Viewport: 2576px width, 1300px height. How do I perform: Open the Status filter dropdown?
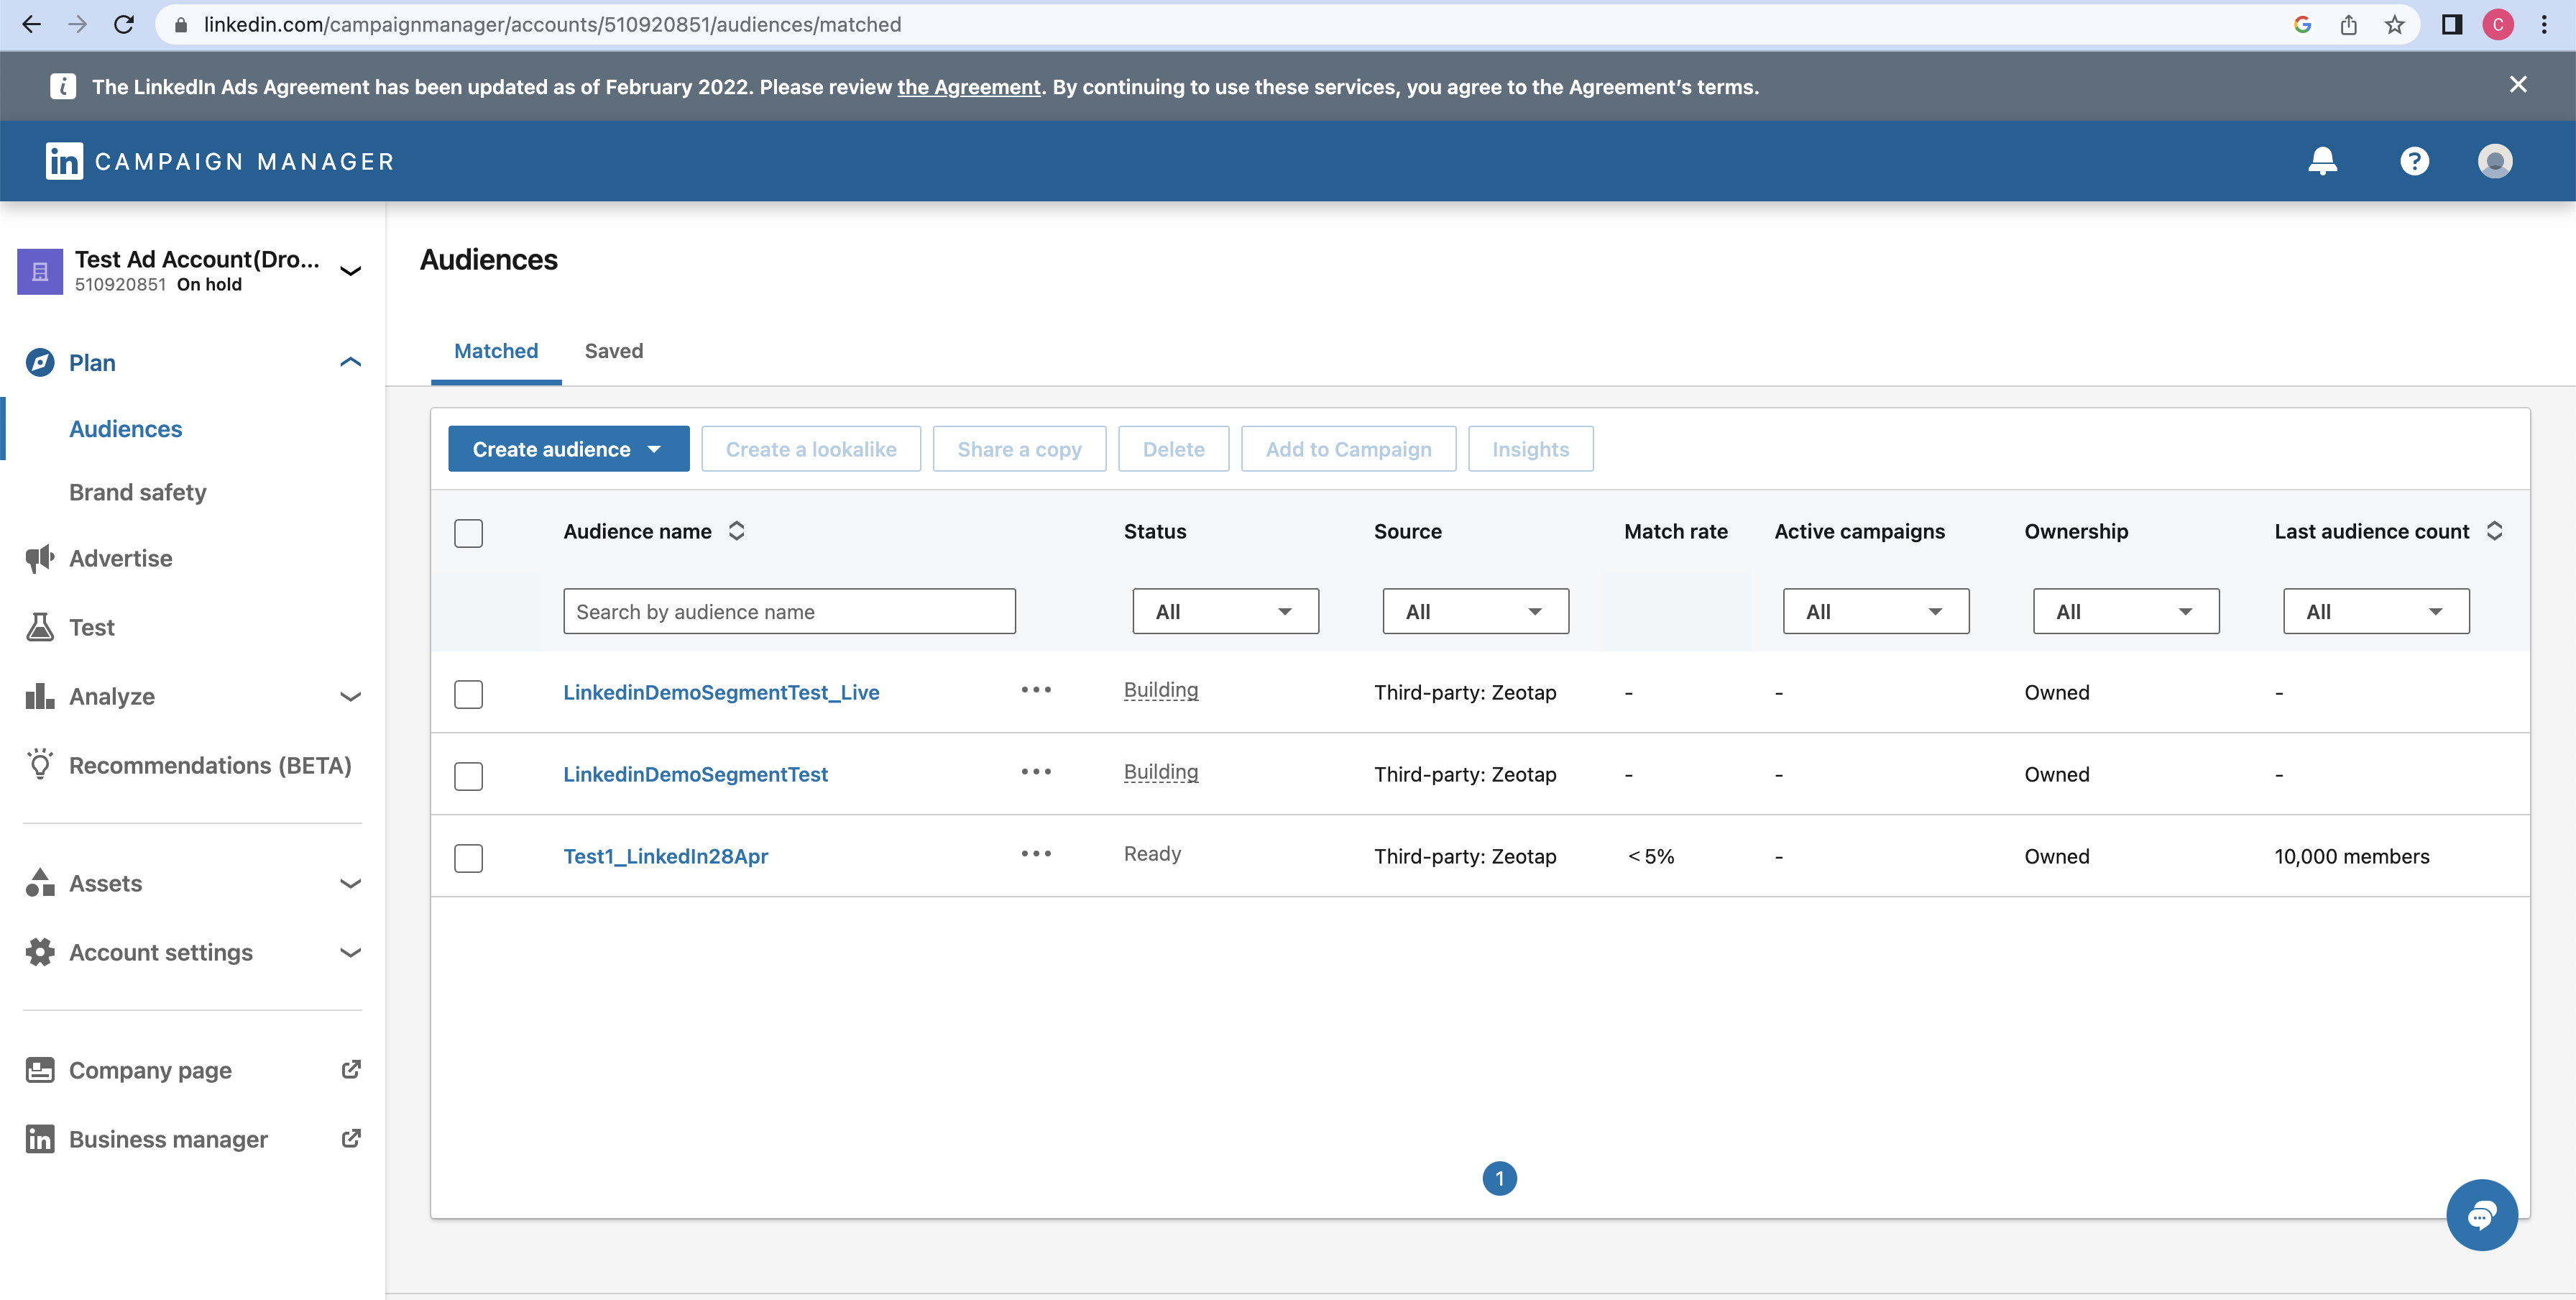coord(1225,611)
